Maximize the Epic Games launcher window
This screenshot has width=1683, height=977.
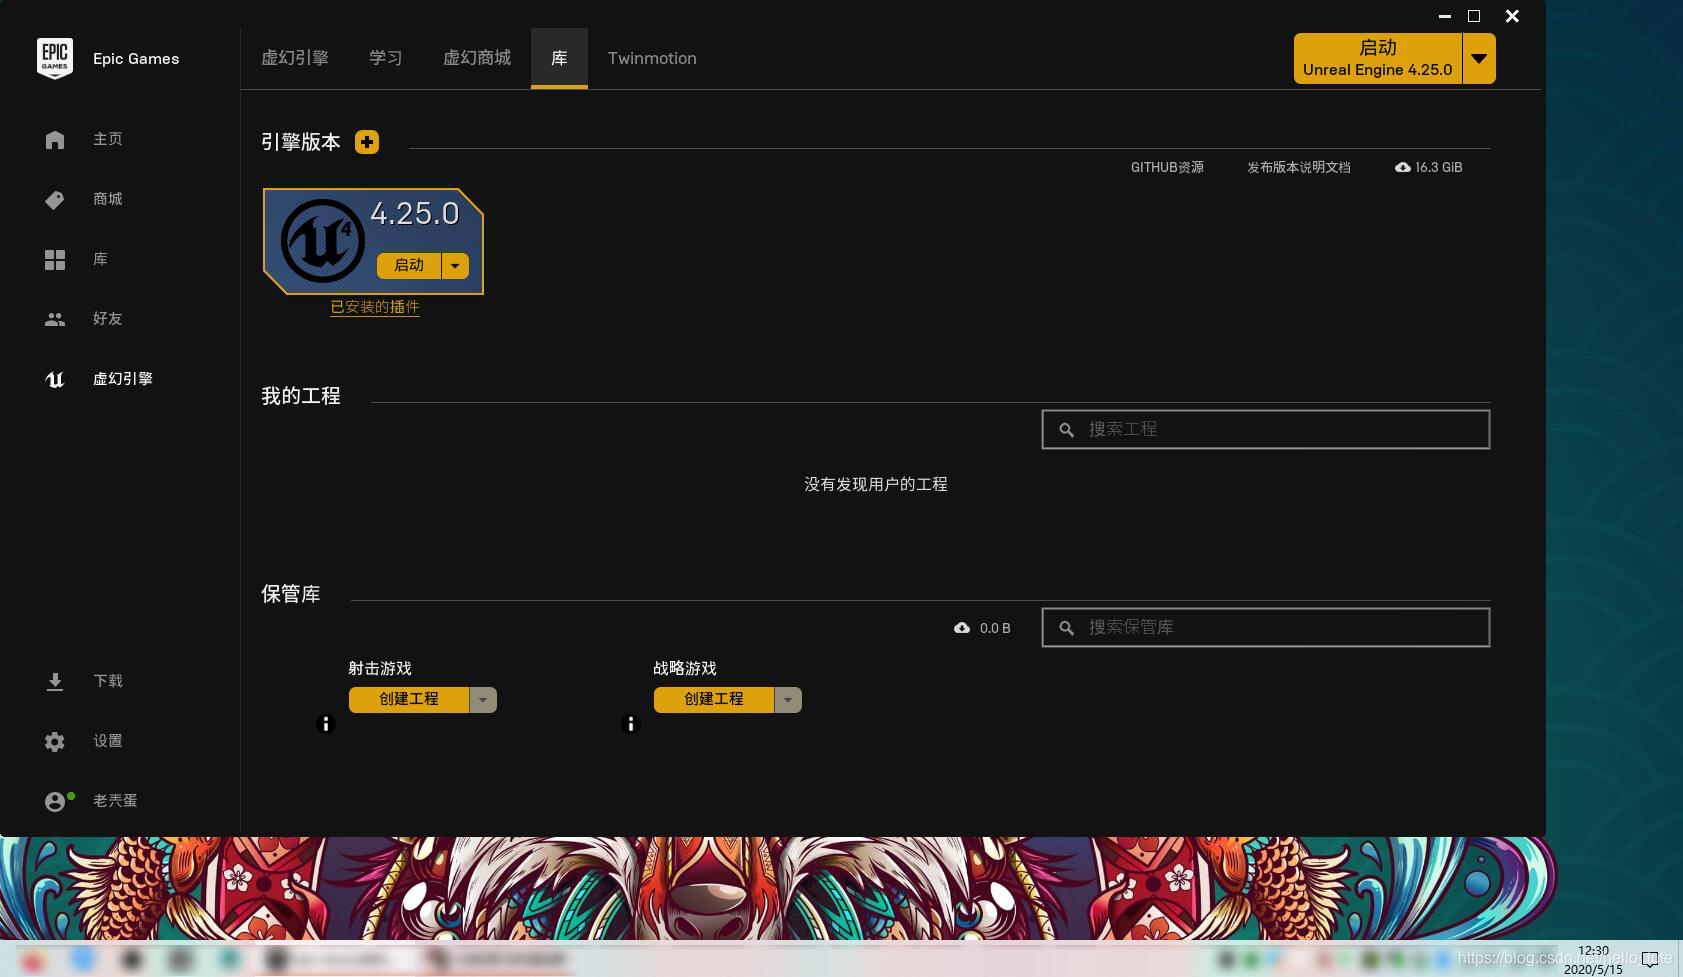click(1474, 16)
